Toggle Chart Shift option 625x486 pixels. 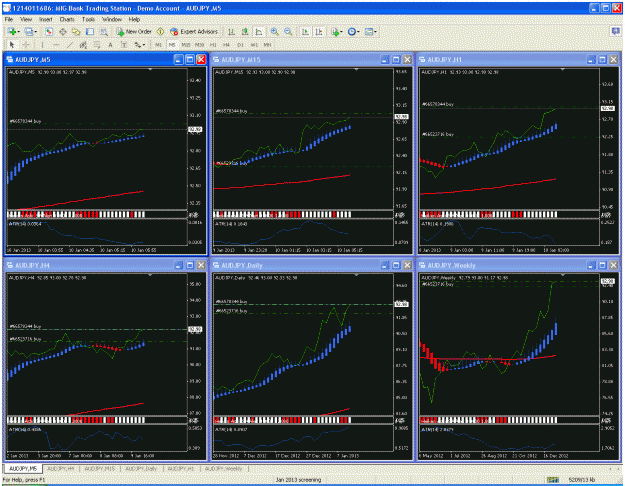pos(319,31)
